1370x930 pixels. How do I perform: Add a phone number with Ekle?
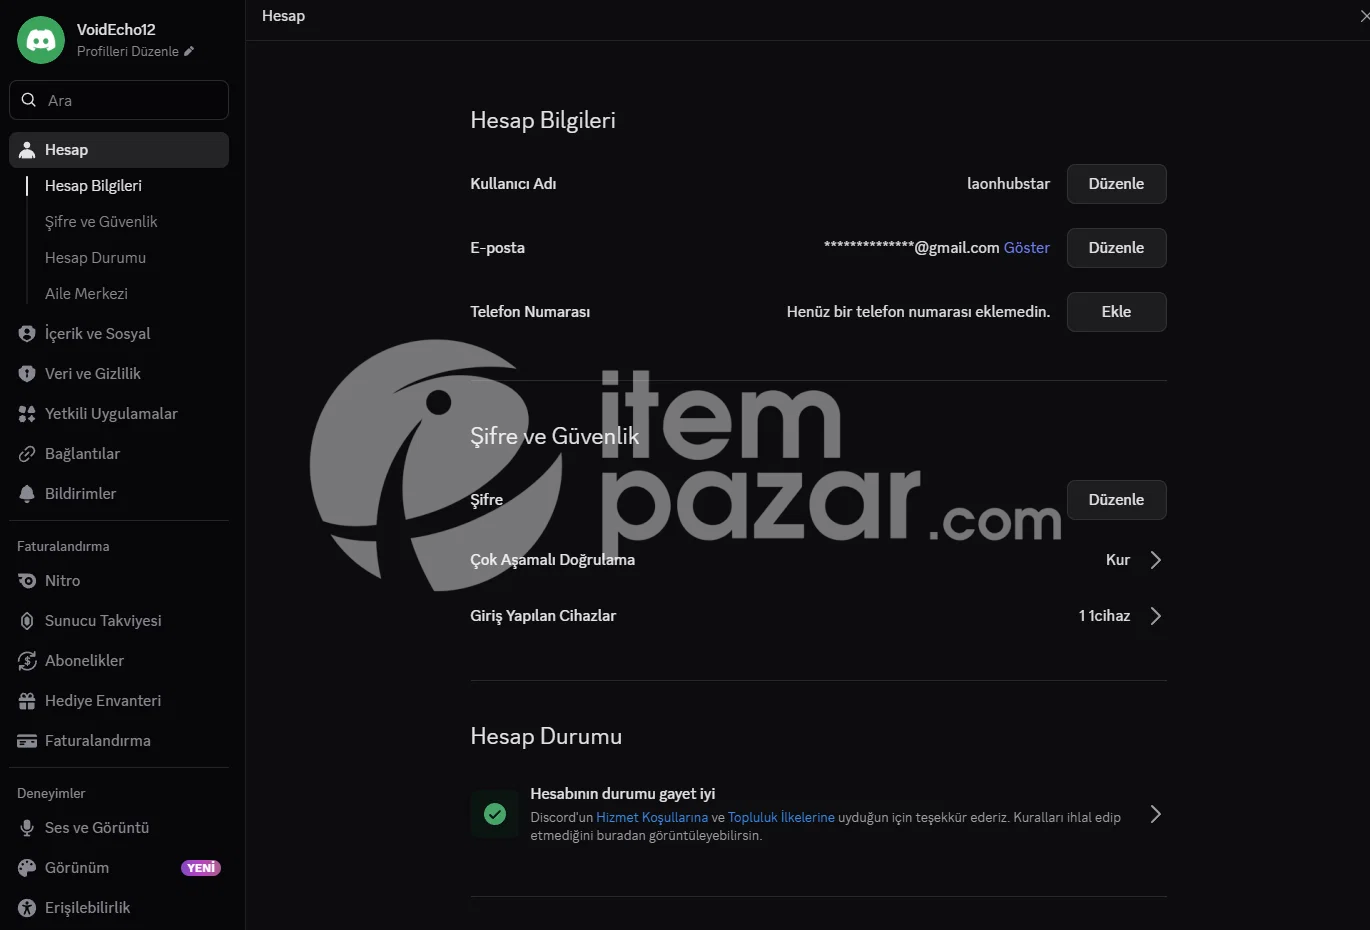click(x=1116, y=312)
